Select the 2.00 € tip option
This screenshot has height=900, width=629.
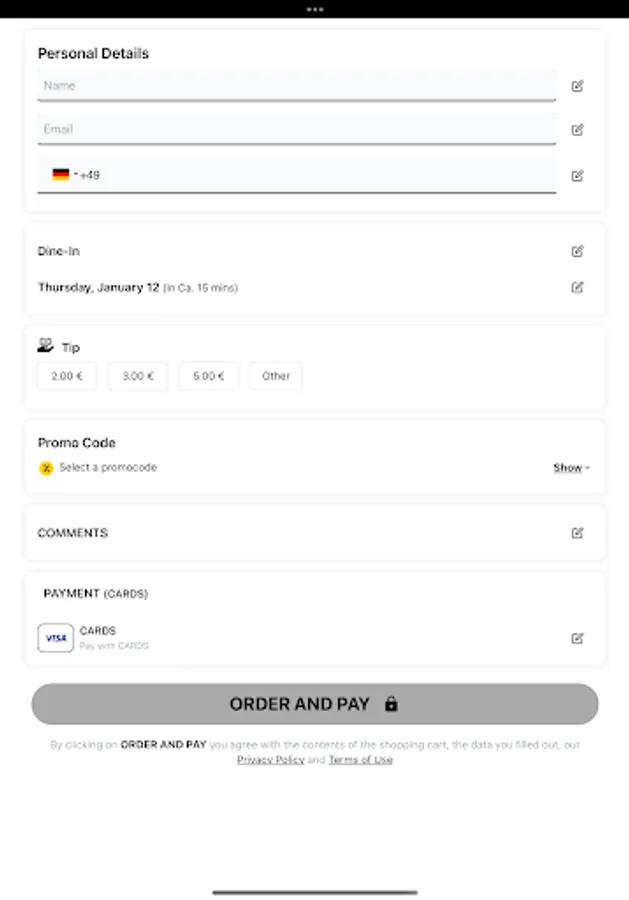click(67, 376)
